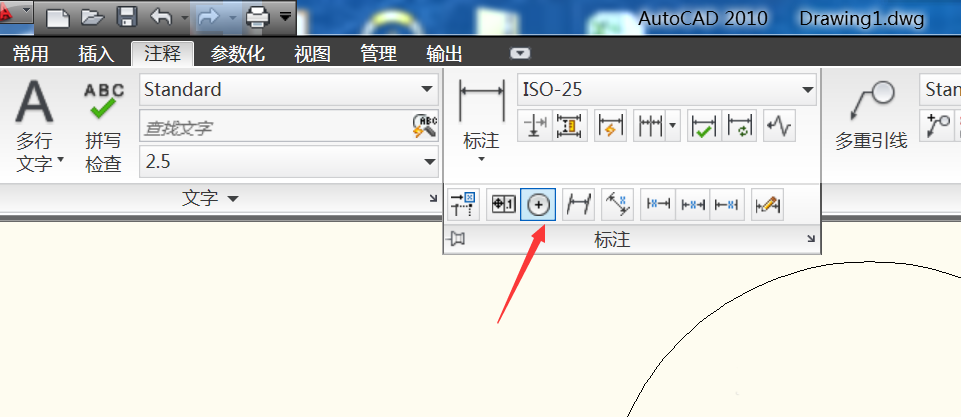Click the Undo arrow icon
This screenshot has height=417, width=961.
pos(161,17)
